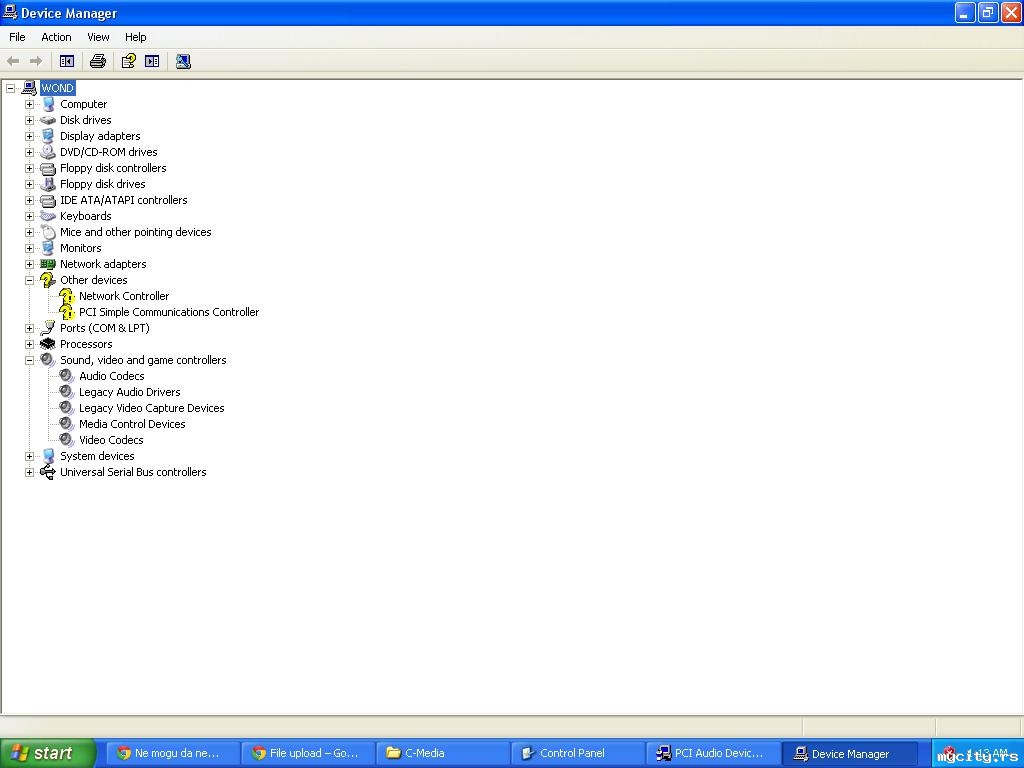Screen dimensions: 1024x768
Task: Switch to PCI Audio Device taskbar button
Action: [713, 753]
